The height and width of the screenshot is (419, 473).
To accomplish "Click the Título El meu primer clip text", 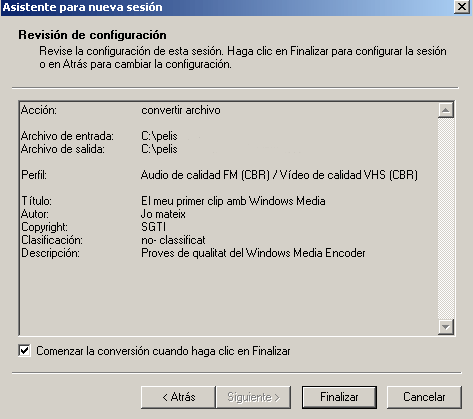I will [x=233, y=201].
